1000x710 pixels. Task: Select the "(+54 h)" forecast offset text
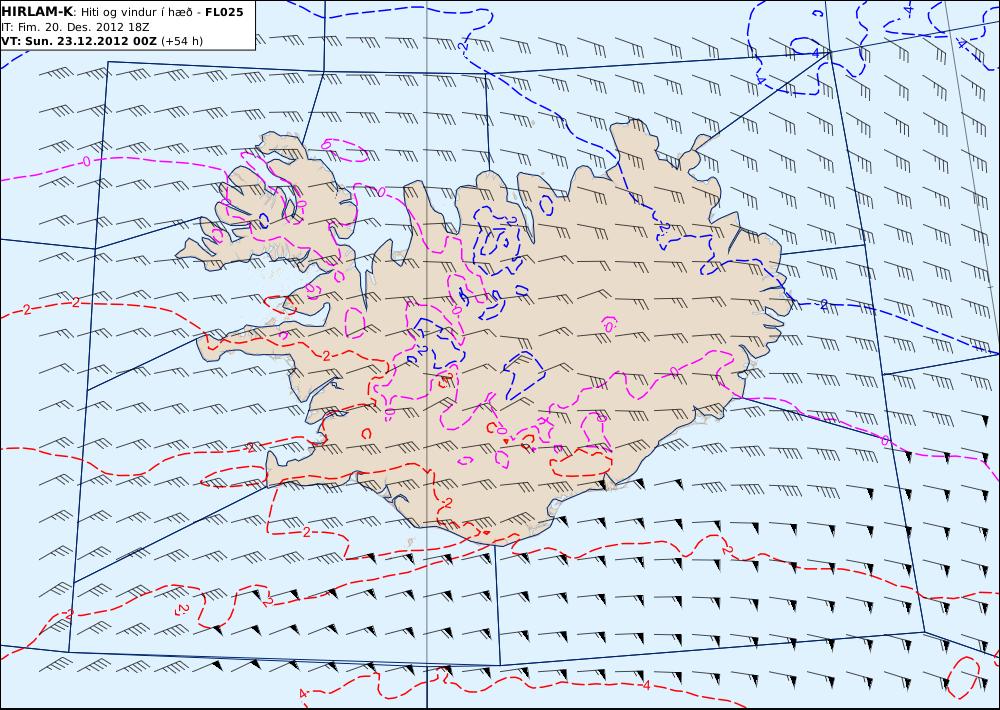pos(182,41)
